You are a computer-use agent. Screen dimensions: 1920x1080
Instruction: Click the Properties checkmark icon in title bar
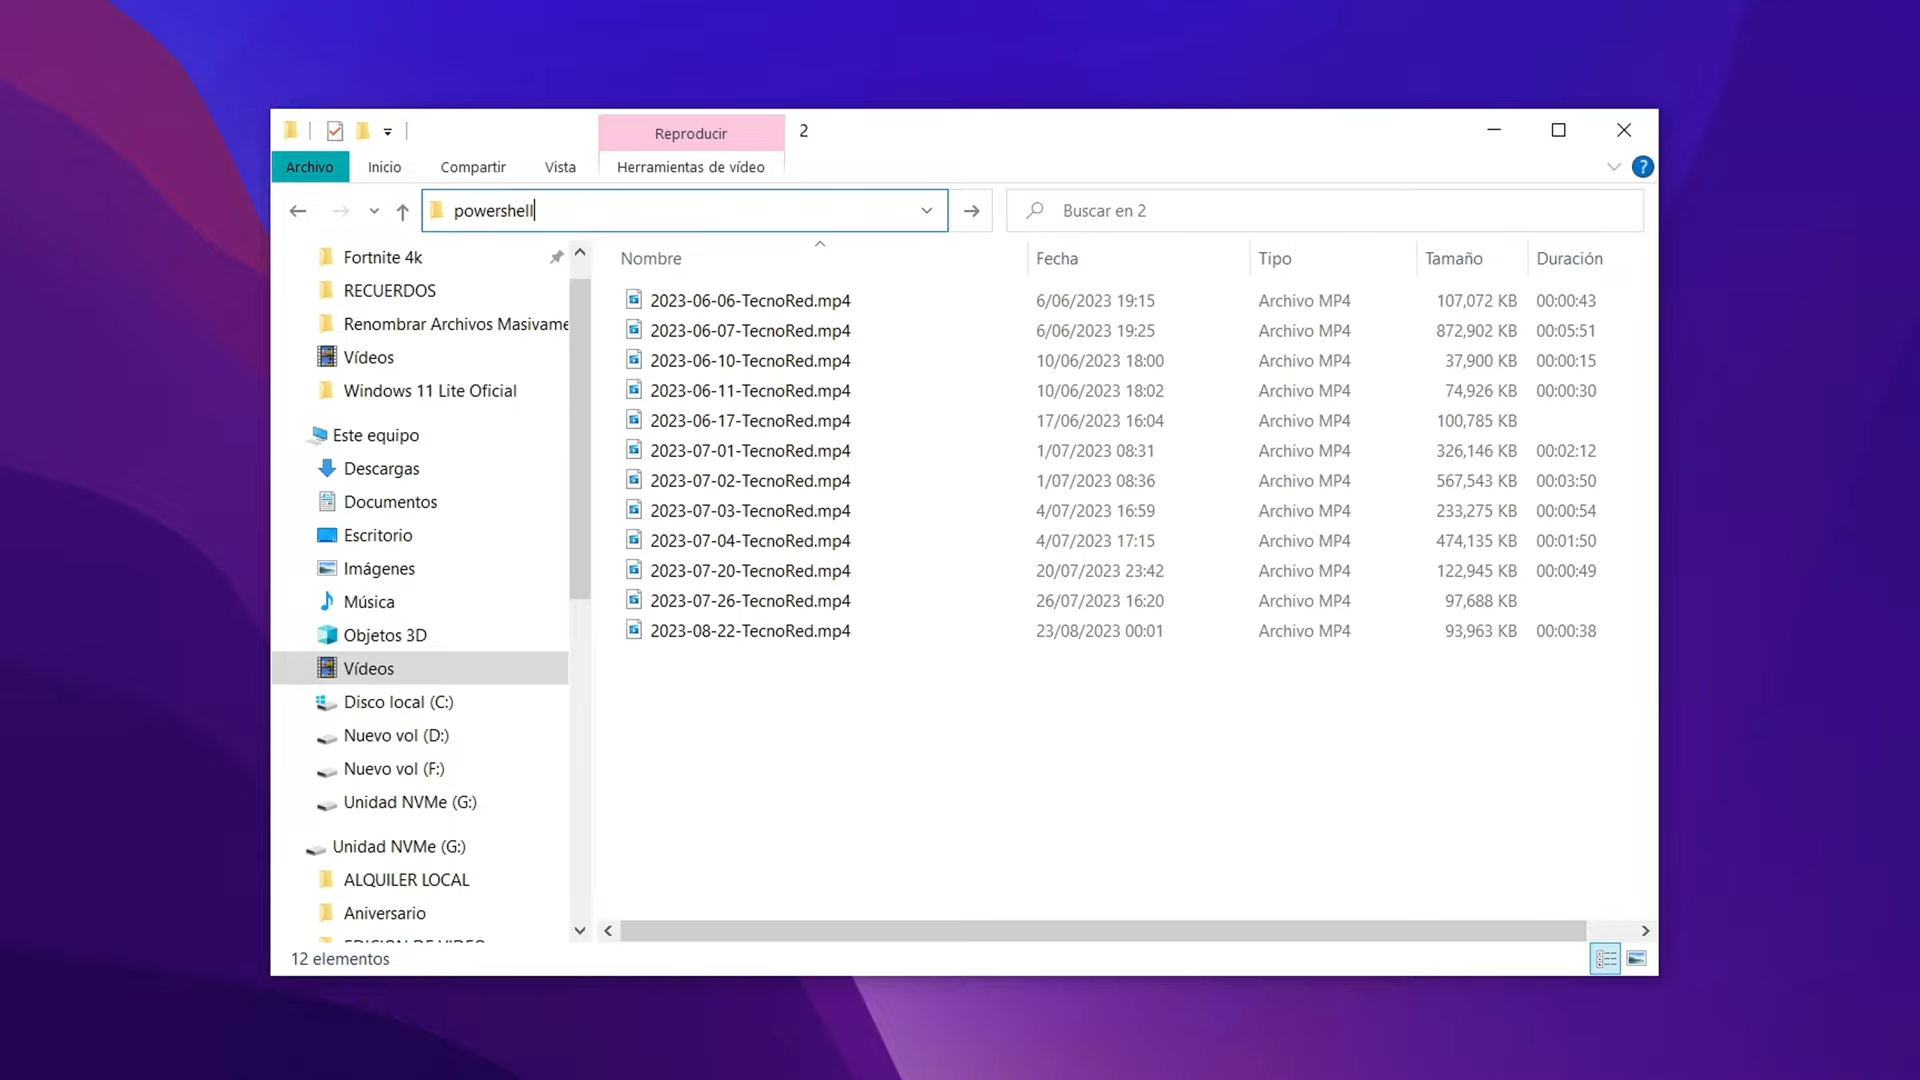tap(335, 131)
